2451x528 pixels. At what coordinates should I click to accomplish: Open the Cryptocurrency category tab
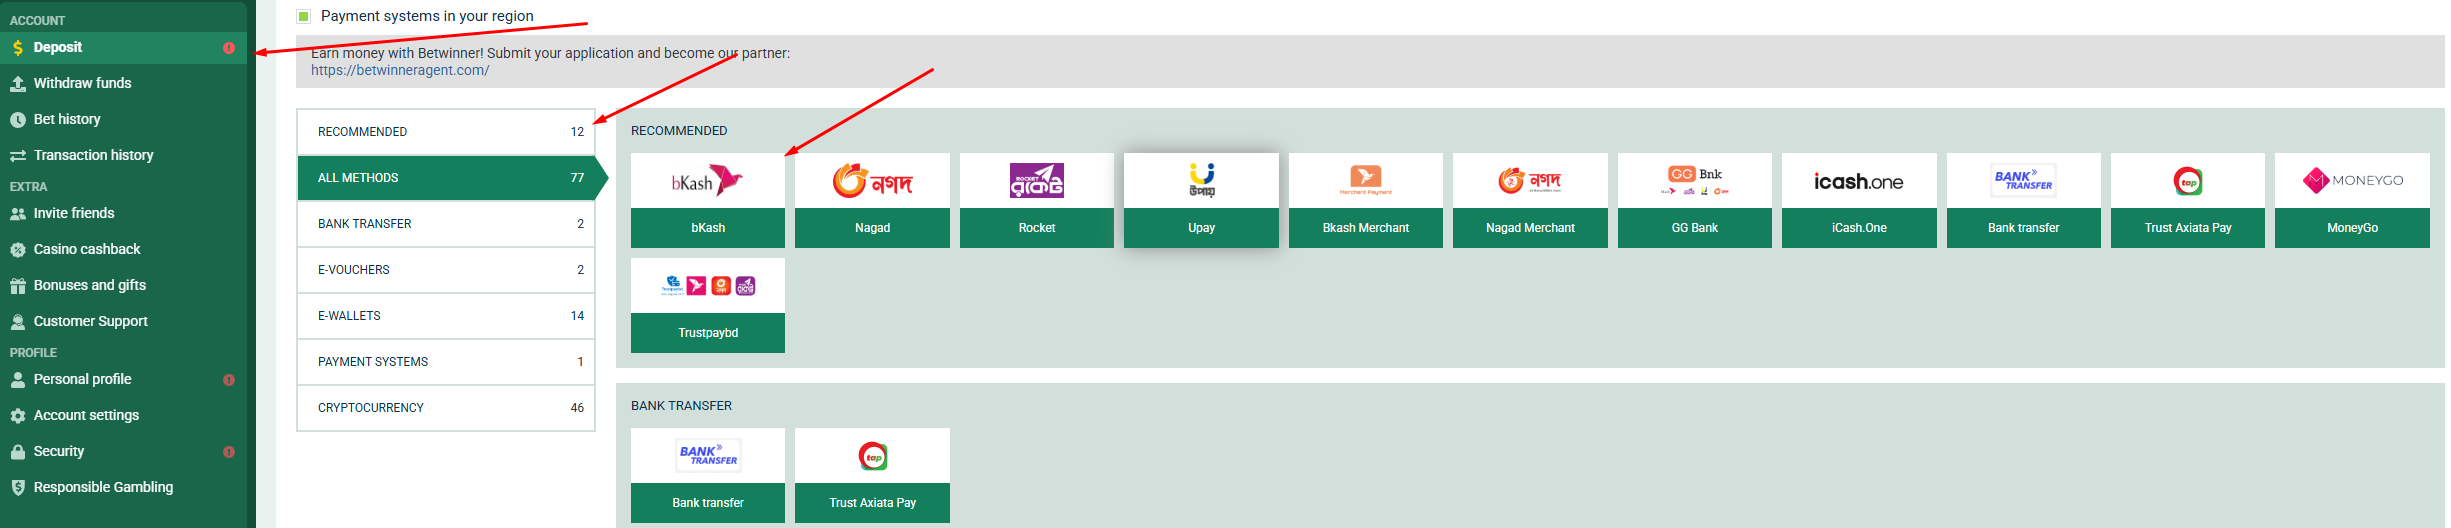pyautogui.click(x=446, y=408)
